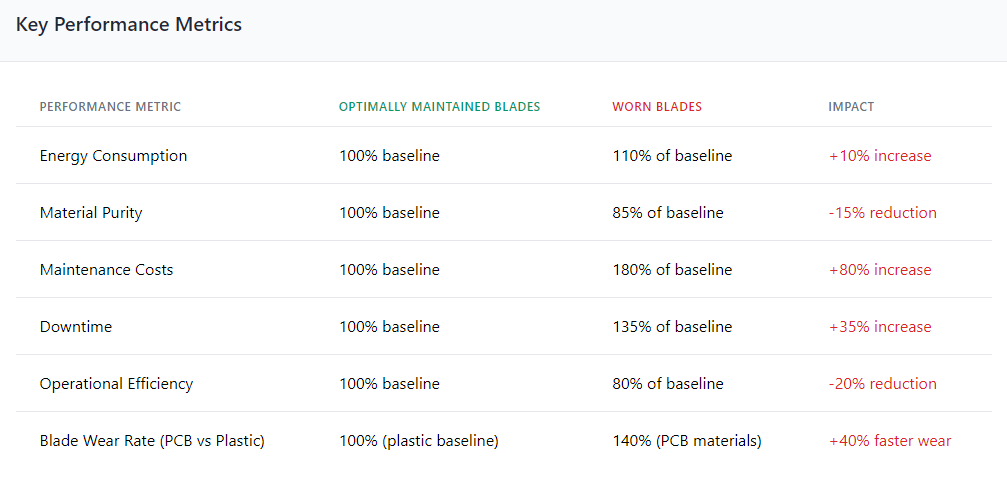Select the +40% faster wear value

coord(890,441)
